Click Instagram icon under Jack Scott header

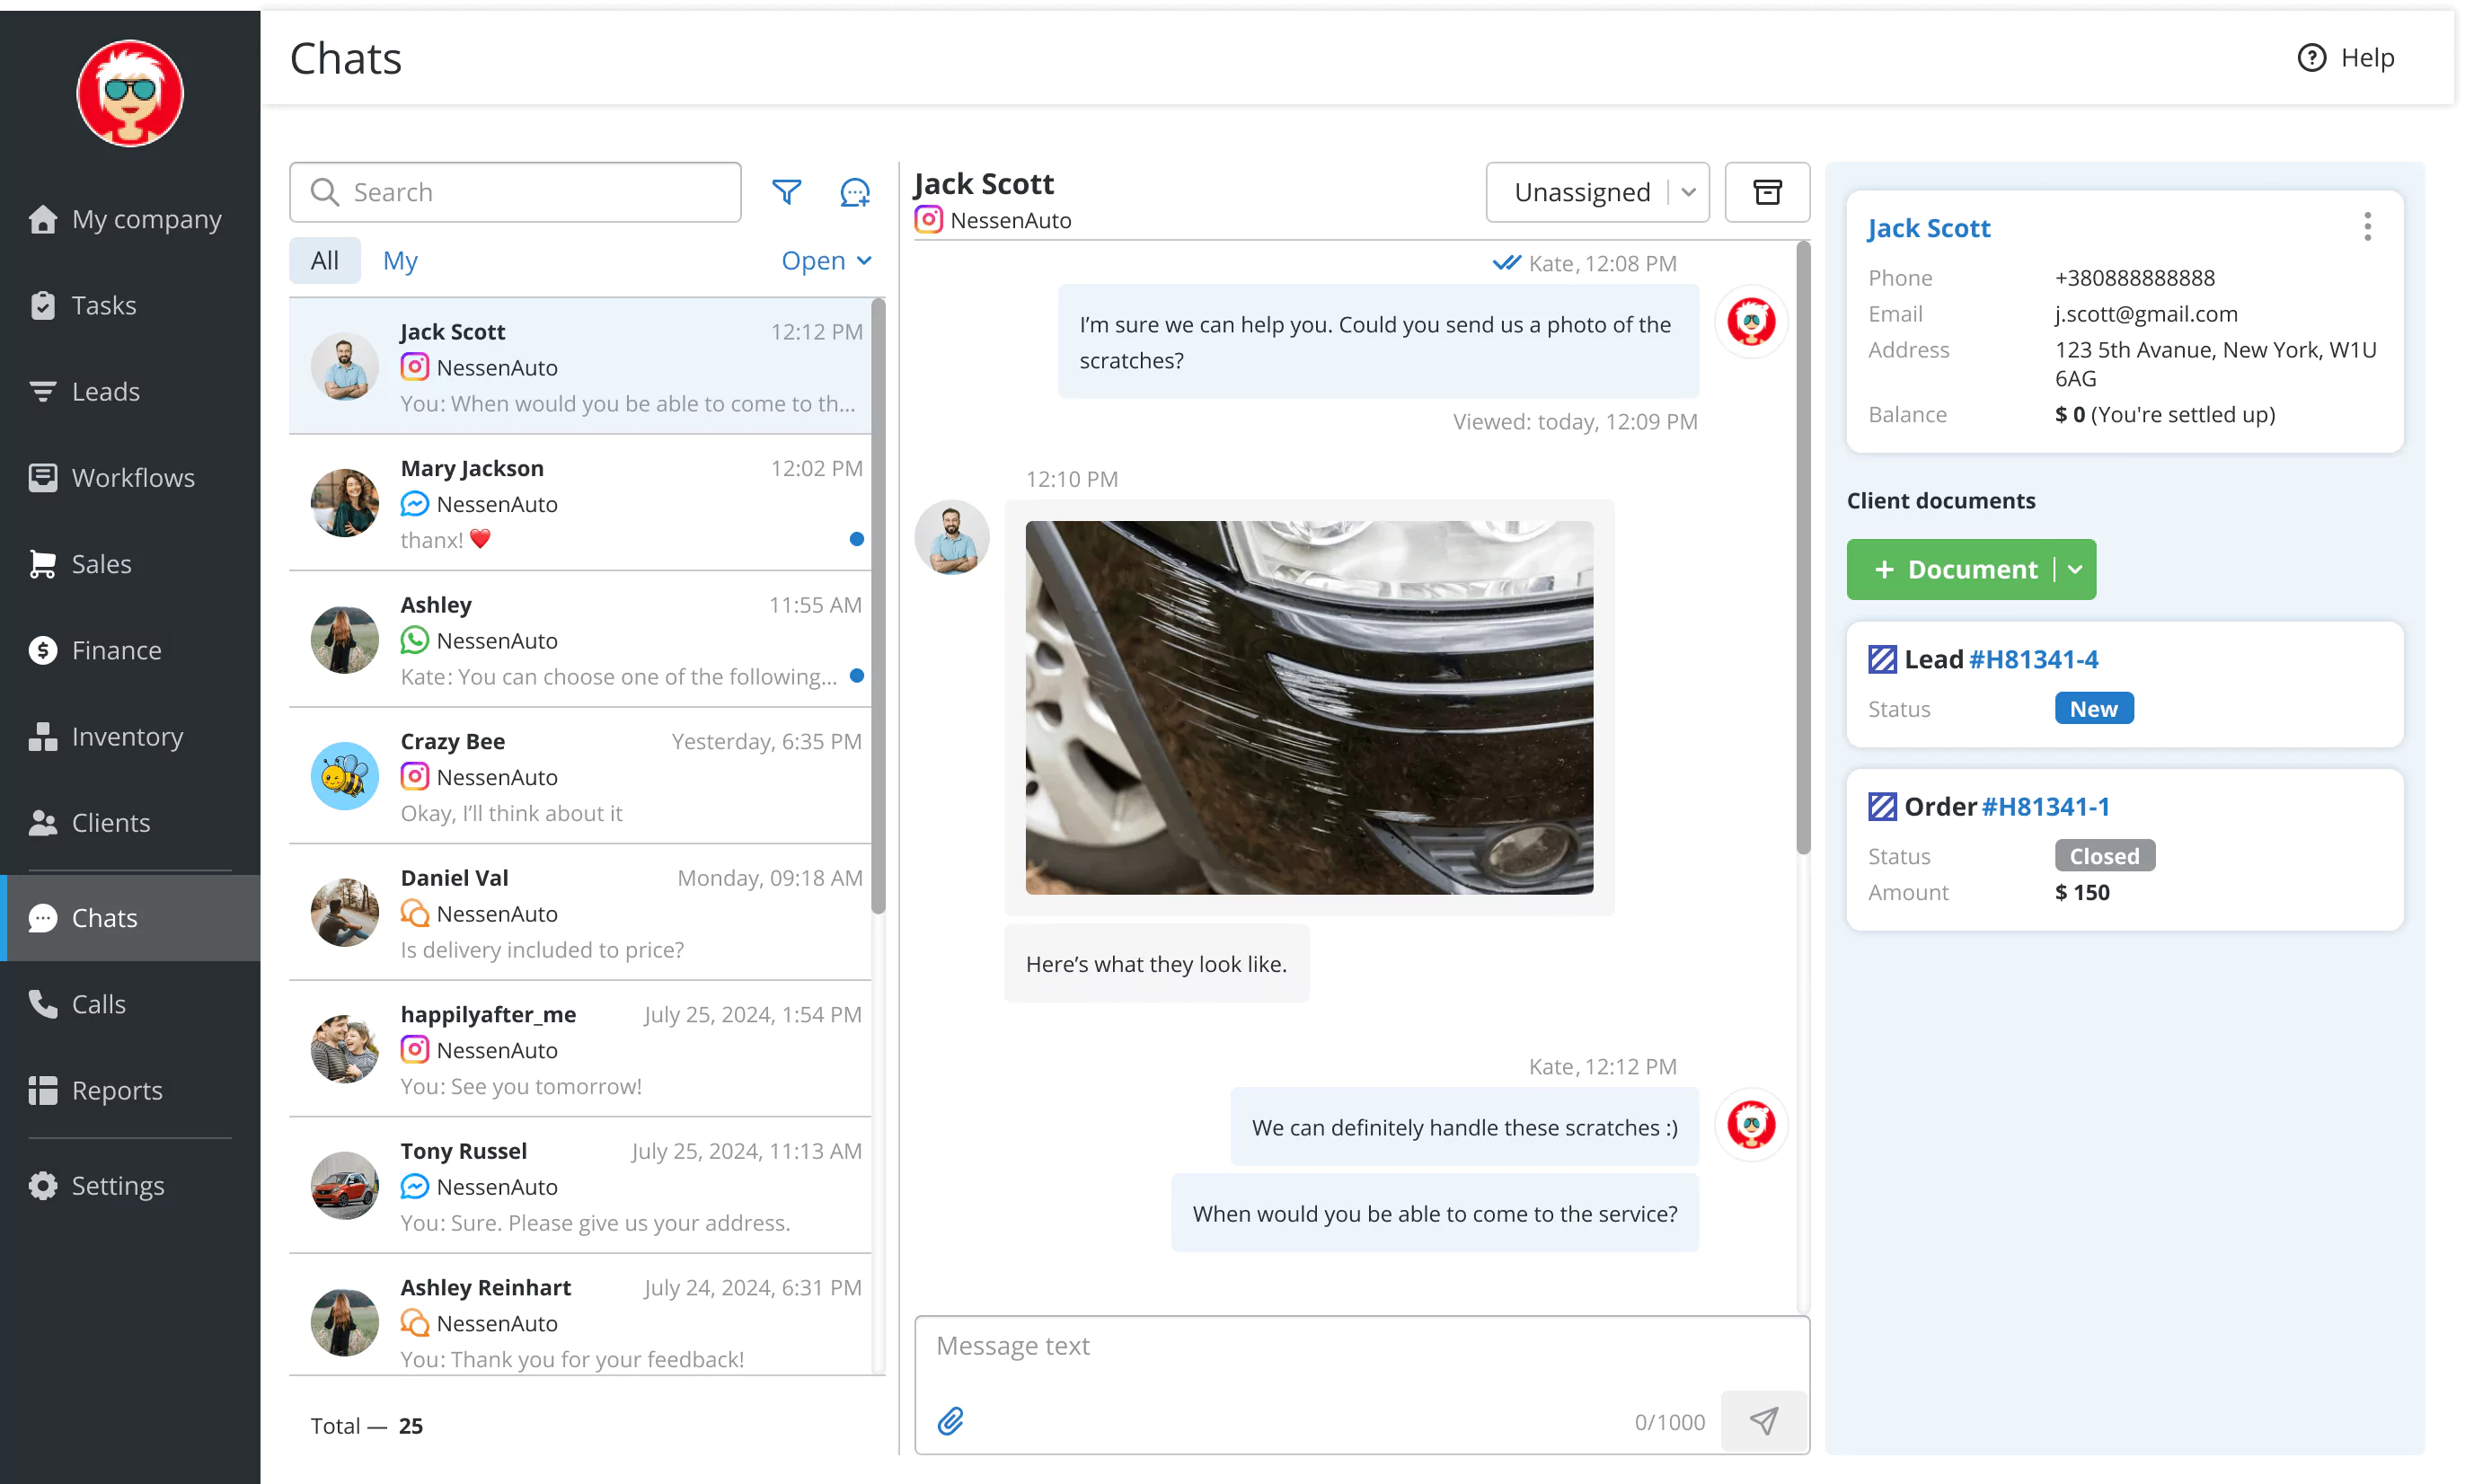[x=928, y=219]
